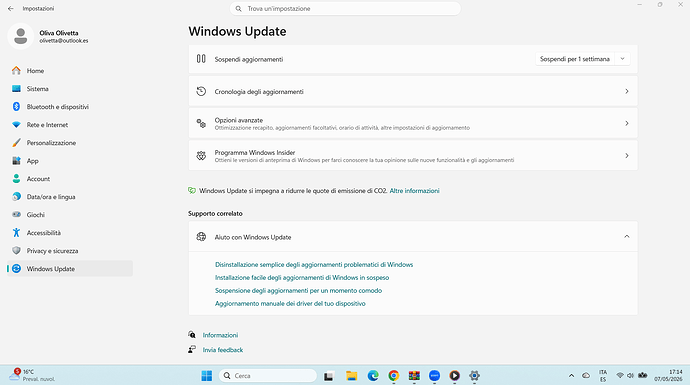The width and height of the screenshot is (690, 385).
Task: Open Cronologia degli aggiornamenti chevron
Action: (627, 91)
